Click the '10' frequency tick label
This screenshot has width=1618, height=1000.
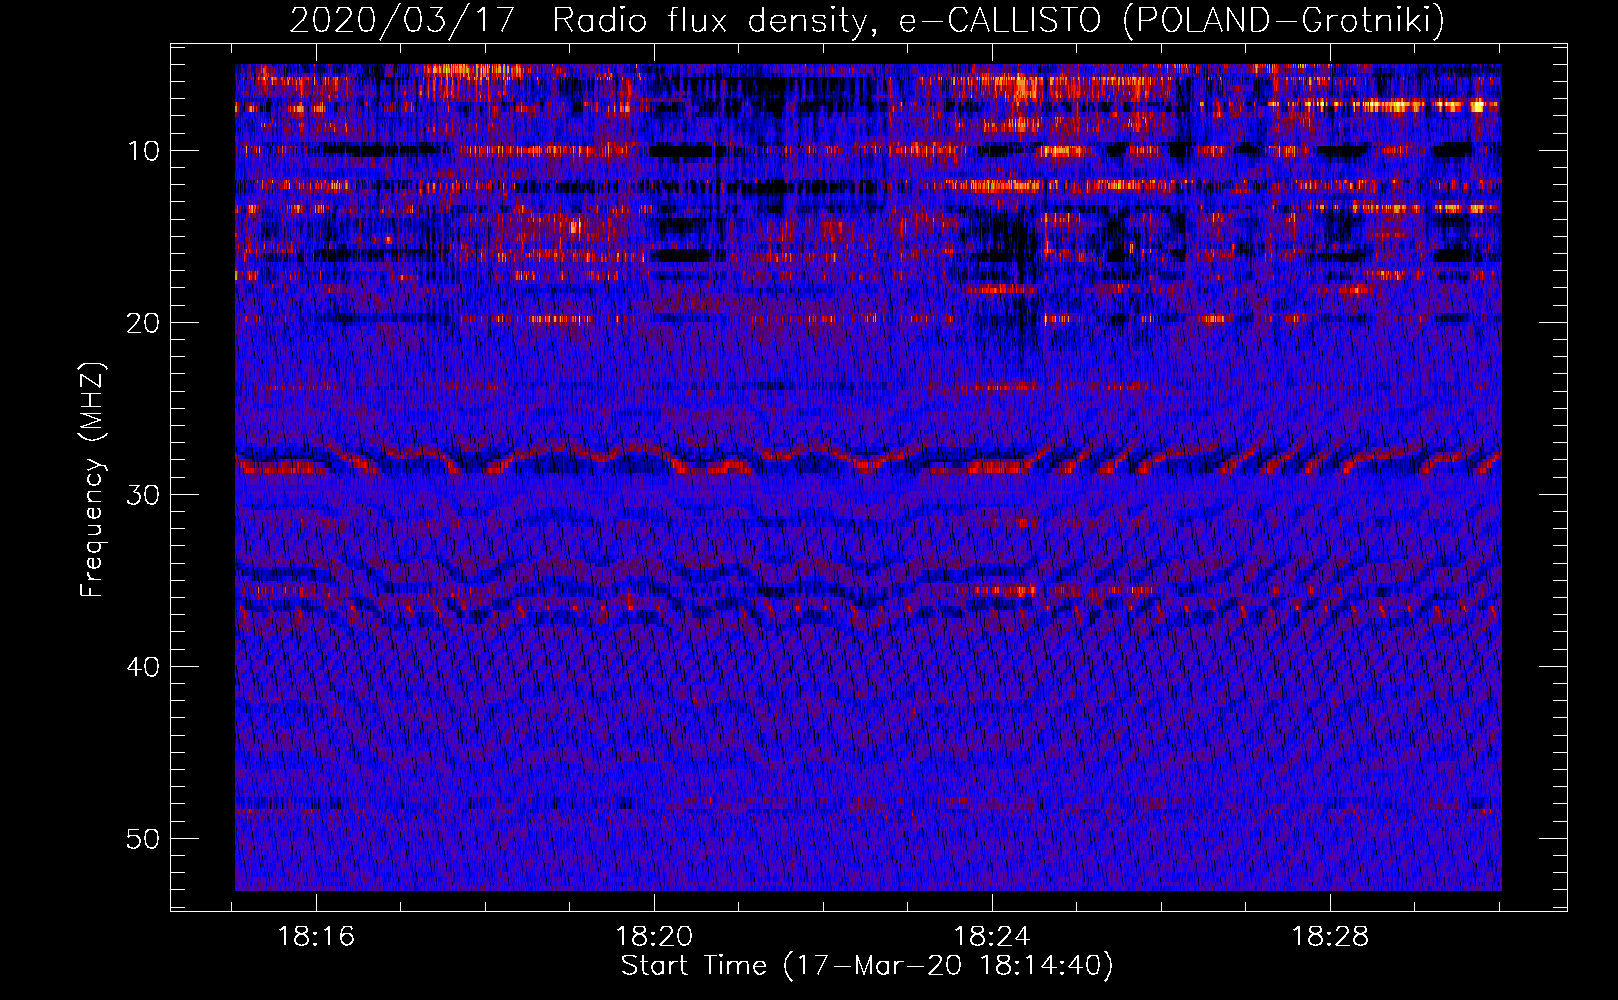point(144,151)
